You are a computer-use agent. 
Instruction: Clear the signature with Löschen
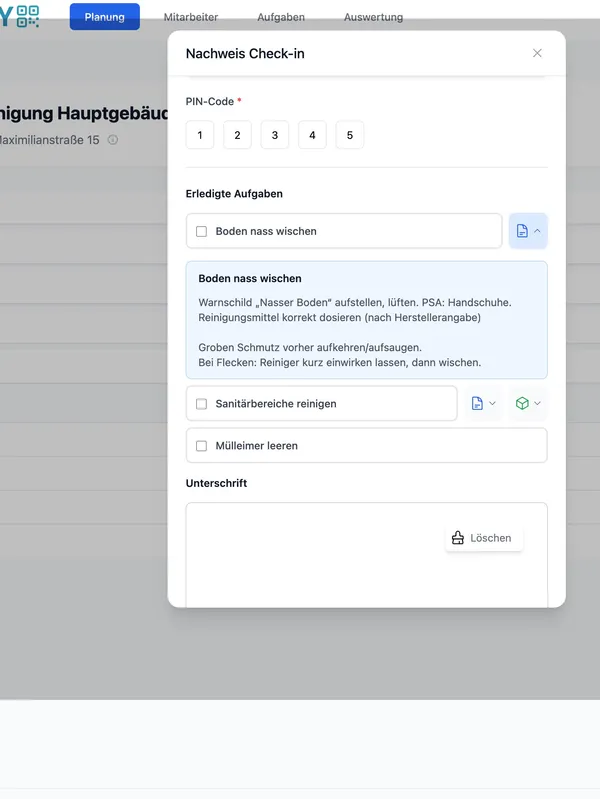click(484, 538)
